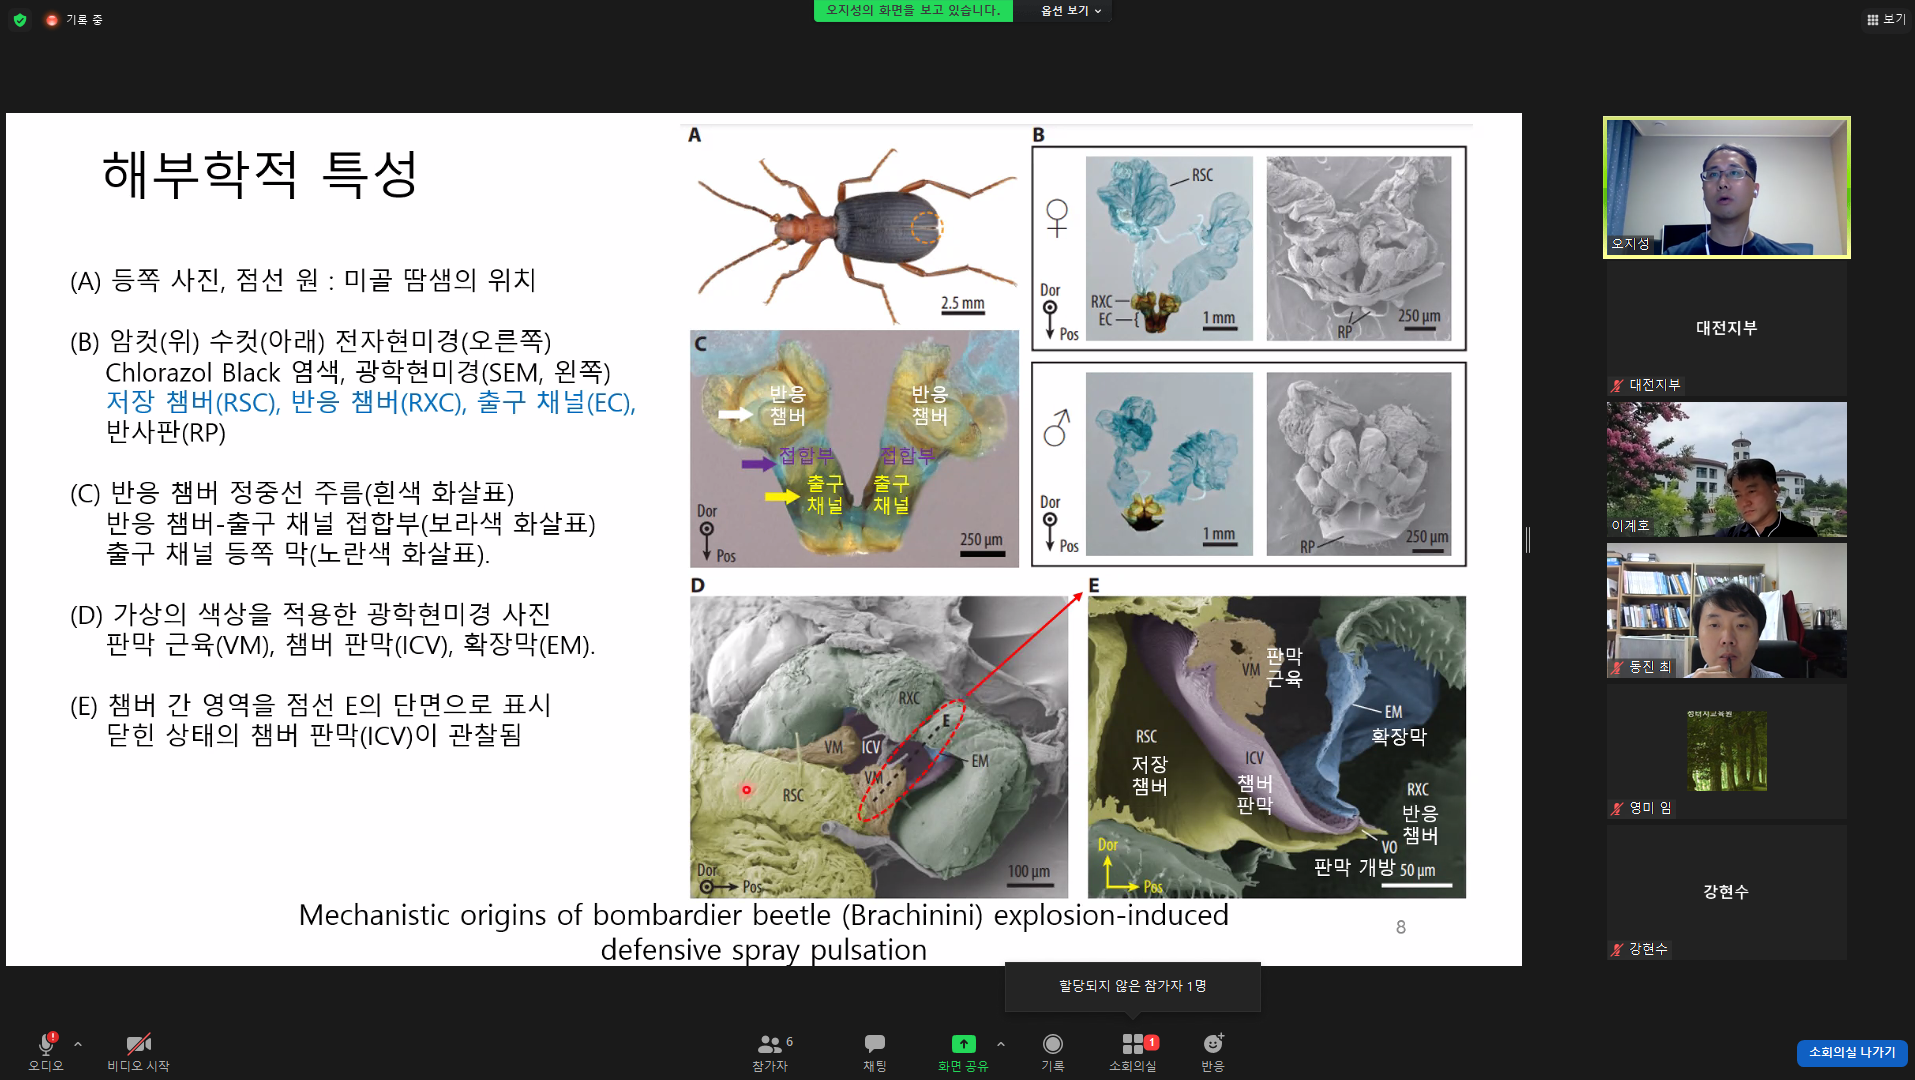
Task: Click the muted mic icon beside 영미 임
Action: [x=1617, y=808]
